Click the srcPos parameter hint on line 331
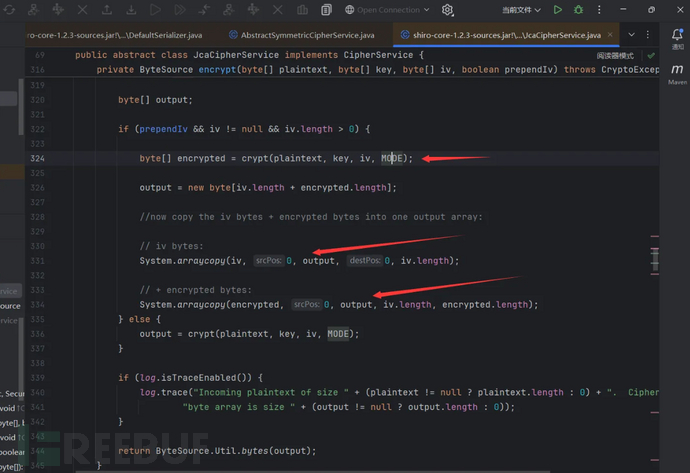The width and height of the screenshot is (690, 473). (x=268, y=260)
